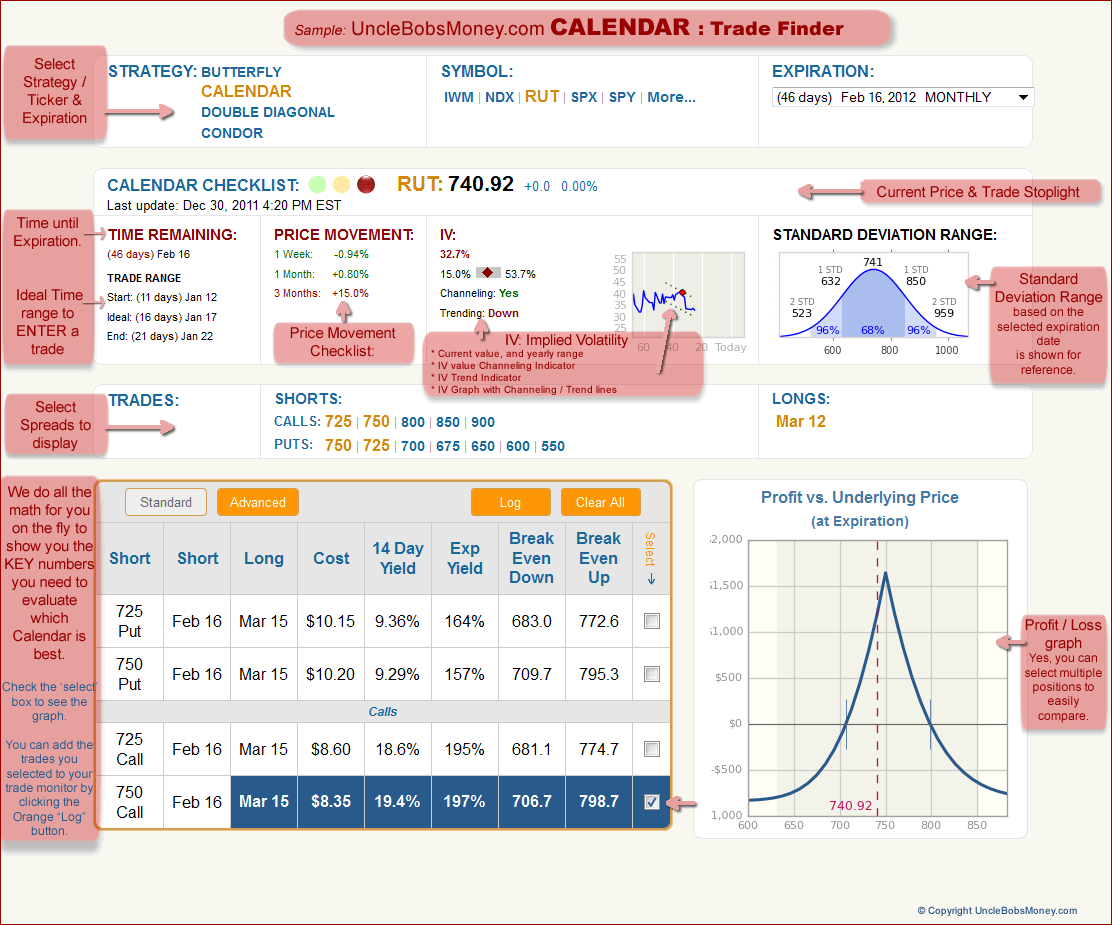
Task: Click the Select column down arrow
Action: (x=651, y=579)
